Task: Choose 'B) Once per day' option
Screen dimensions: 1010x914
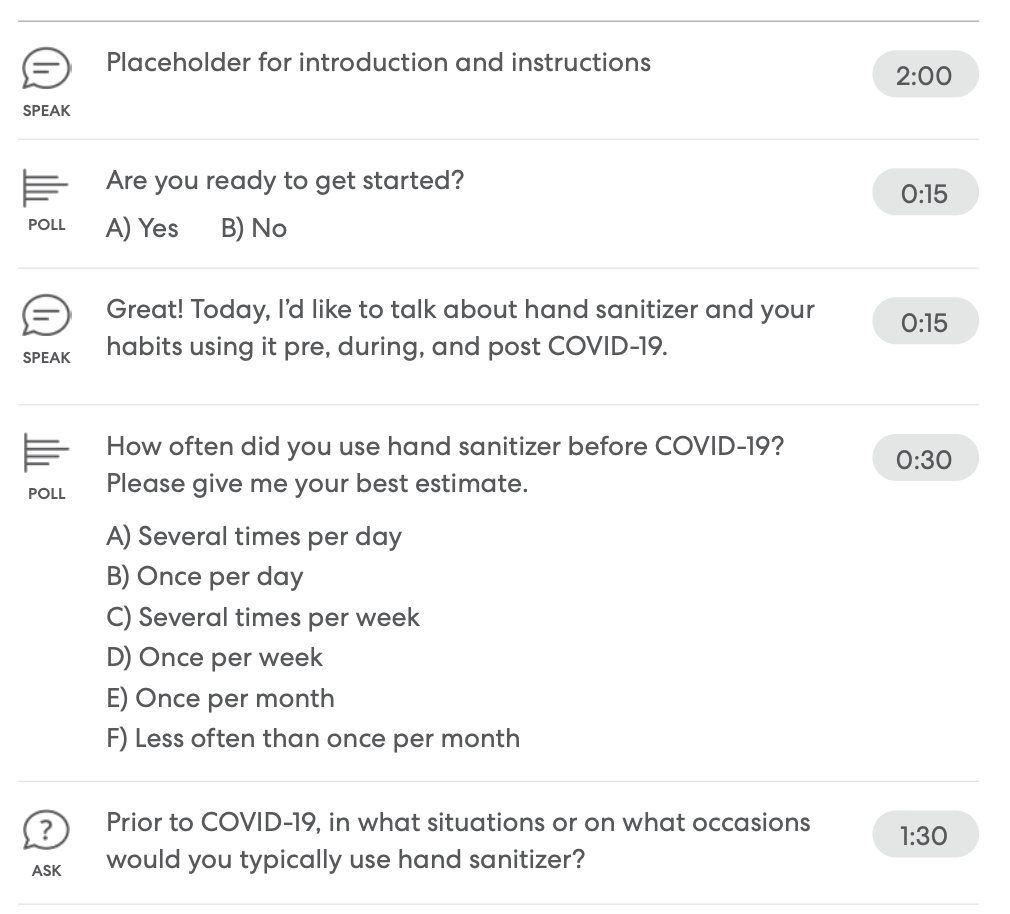Action: [205, 577]
